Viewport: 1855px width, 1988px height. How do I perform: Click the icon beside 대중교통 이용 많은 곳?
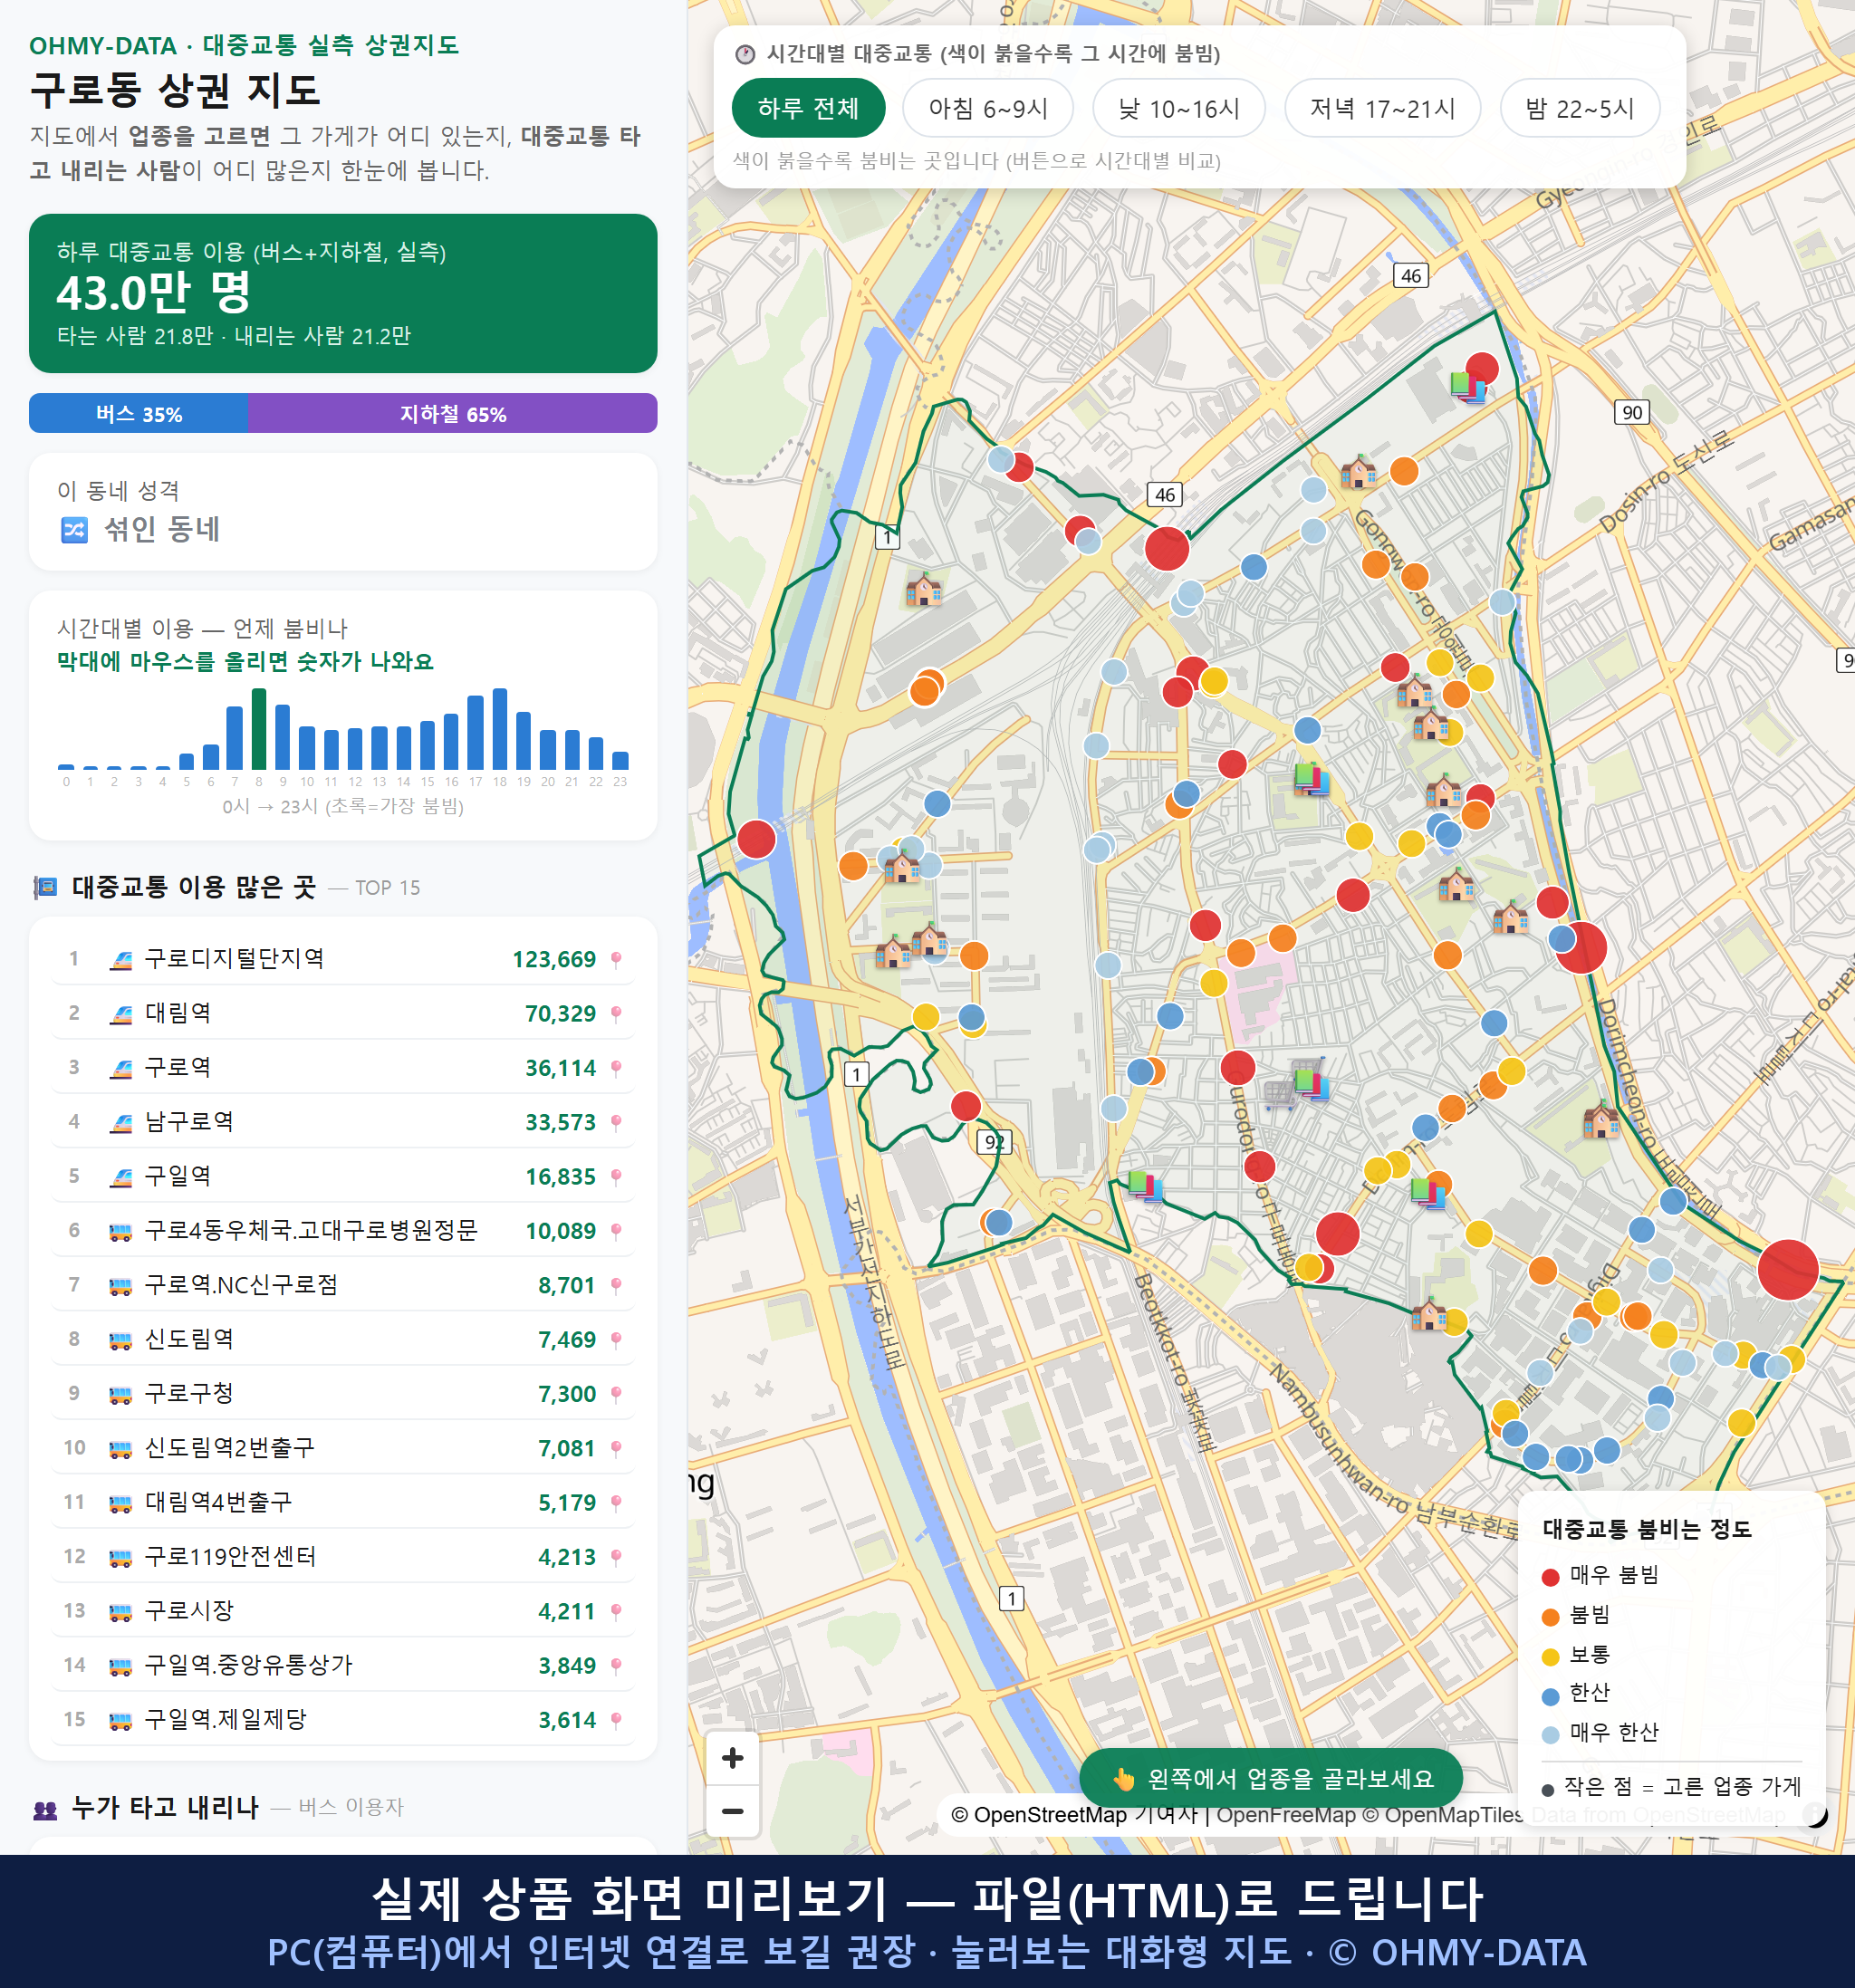point(45,887)
